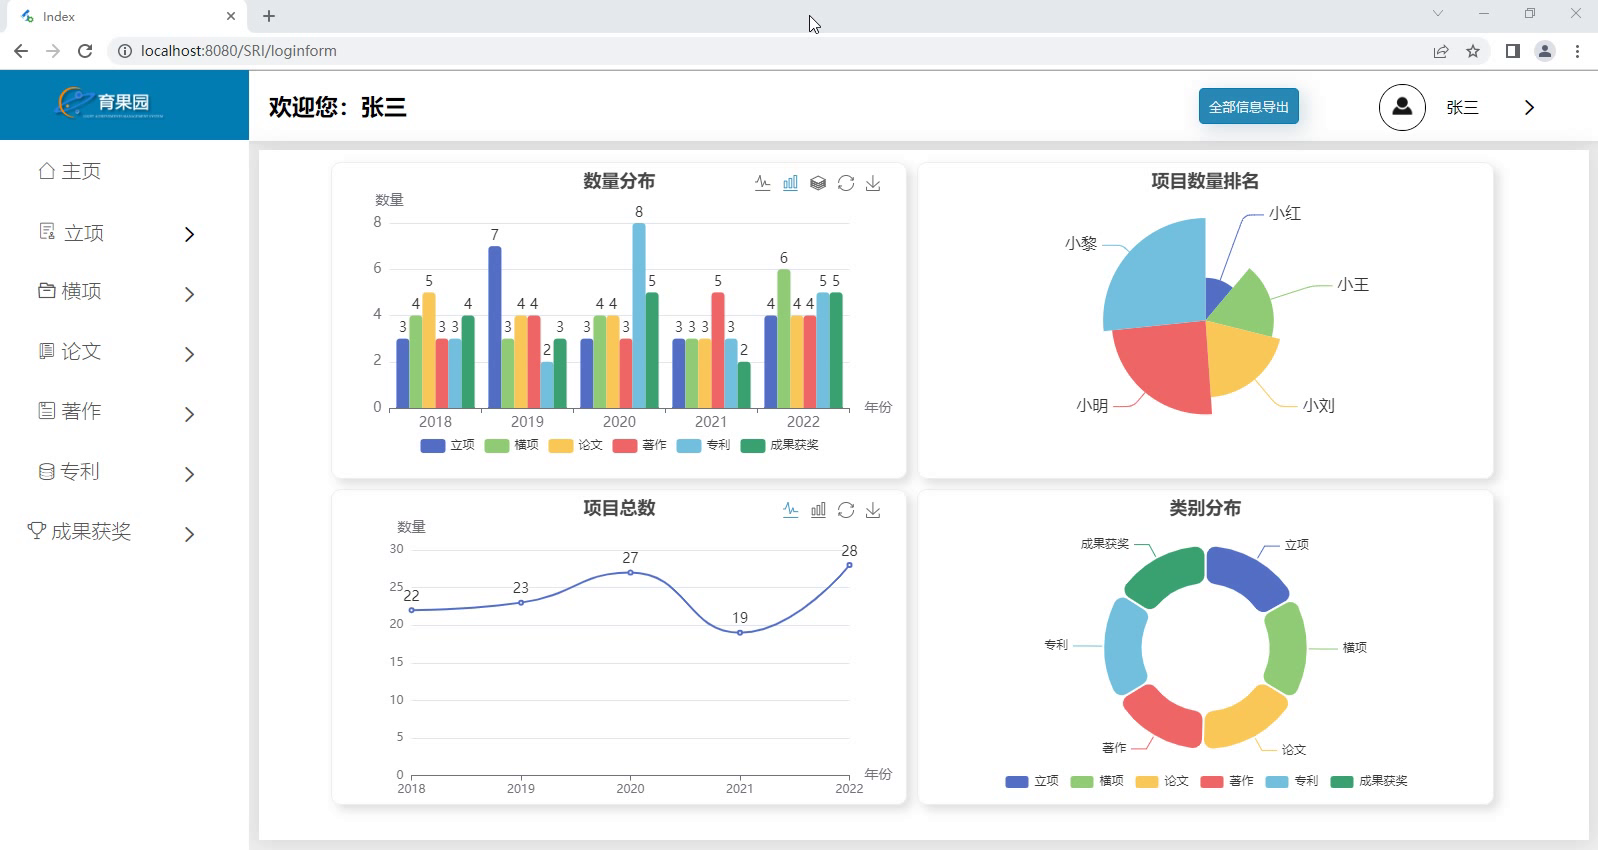
Task: Toggle 专利 series in 数量分布 legend
Action: [704, 445]
